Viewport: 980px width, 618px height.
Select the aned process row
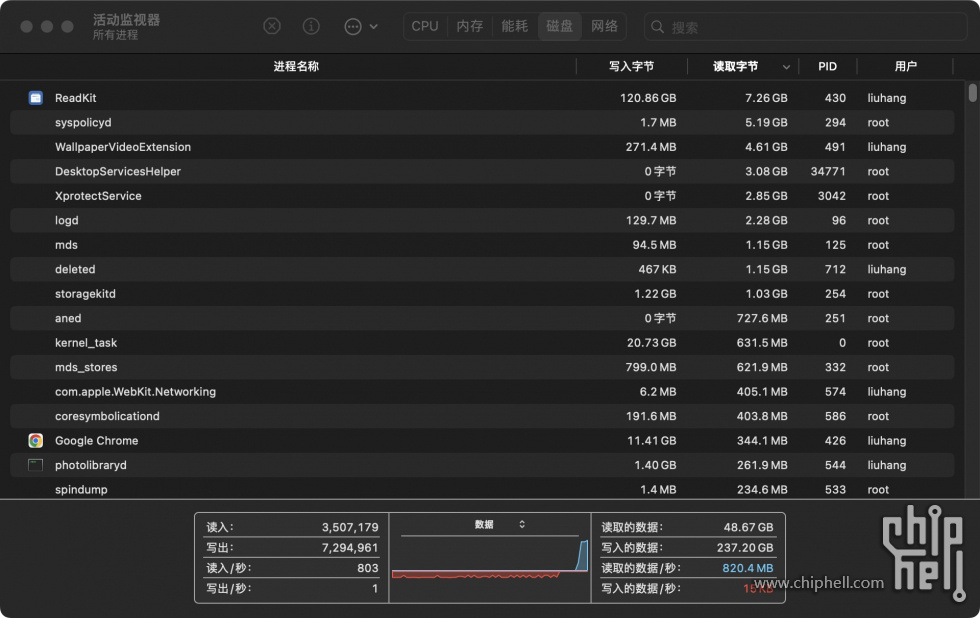pyautogui.click(x=482, y=318)
